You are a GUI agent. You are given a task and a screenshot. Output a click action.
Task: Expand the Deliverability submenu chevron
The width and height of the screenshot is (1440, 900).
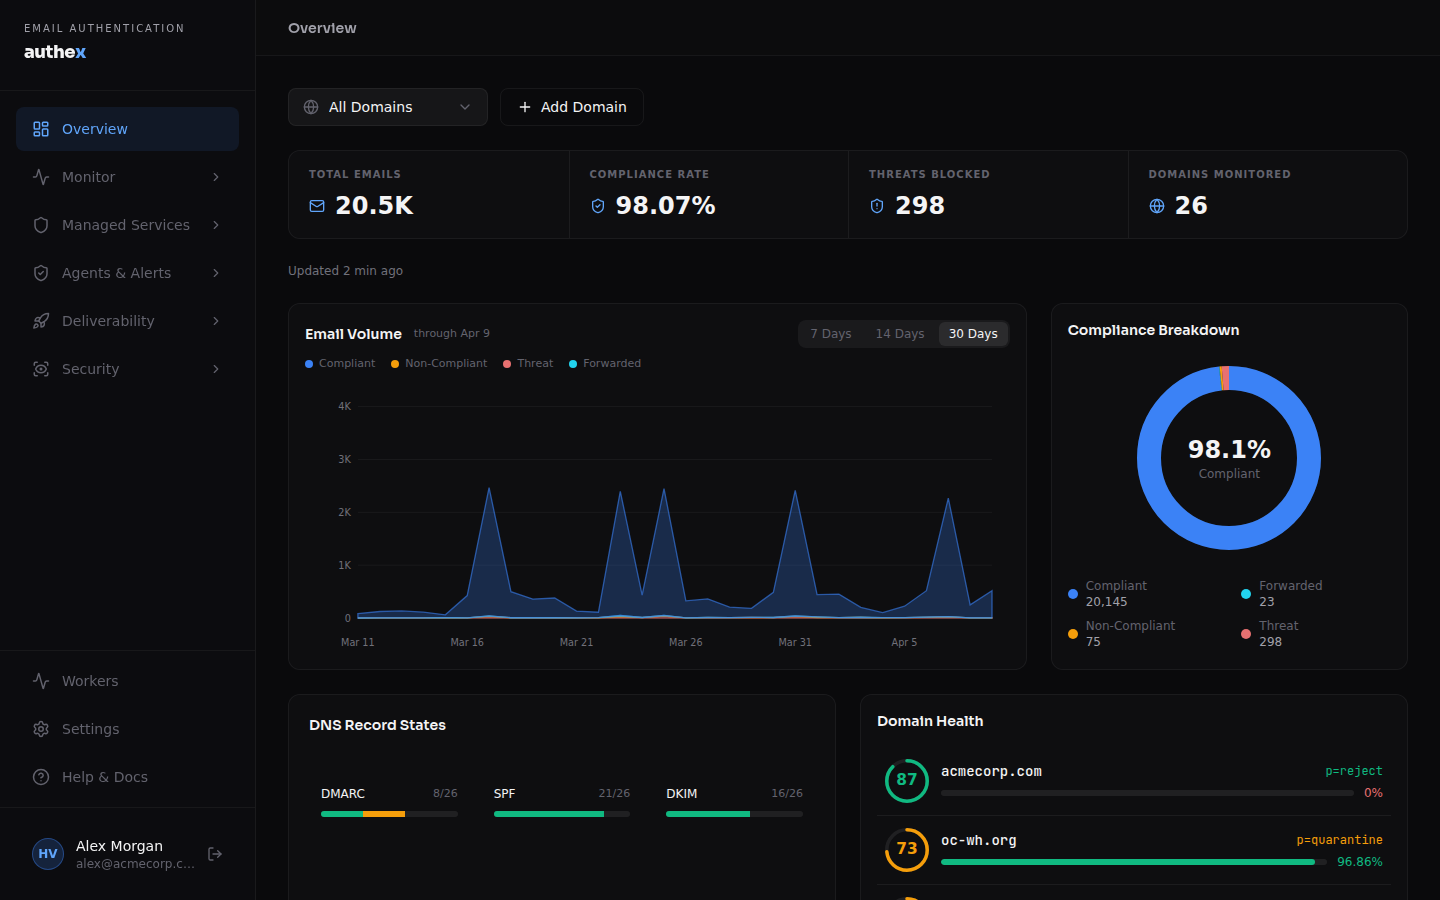(216, 321)
